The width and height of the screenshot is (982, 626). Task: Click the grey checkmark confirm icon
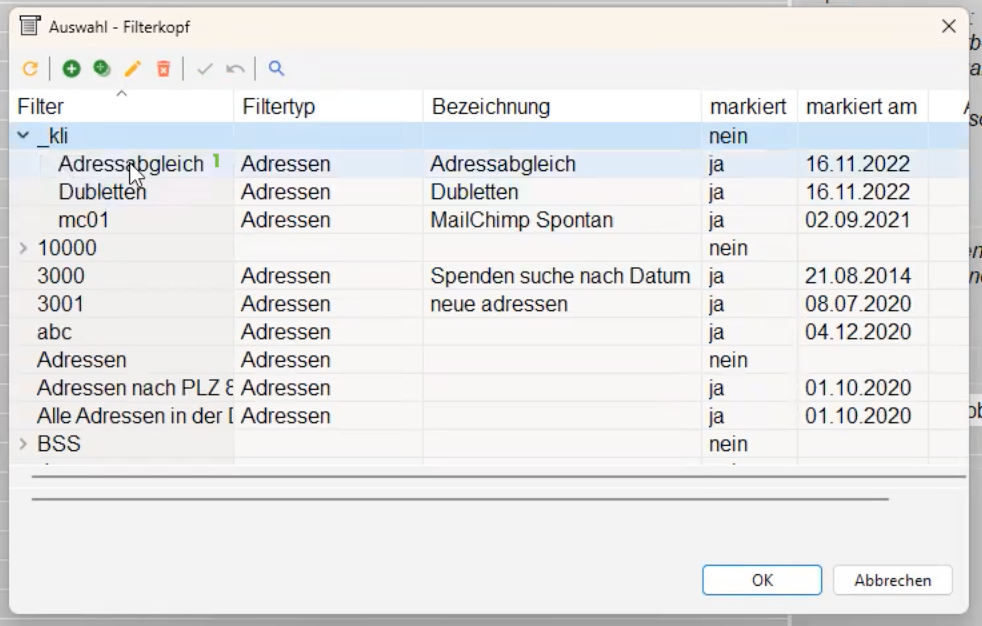[205, 69]
